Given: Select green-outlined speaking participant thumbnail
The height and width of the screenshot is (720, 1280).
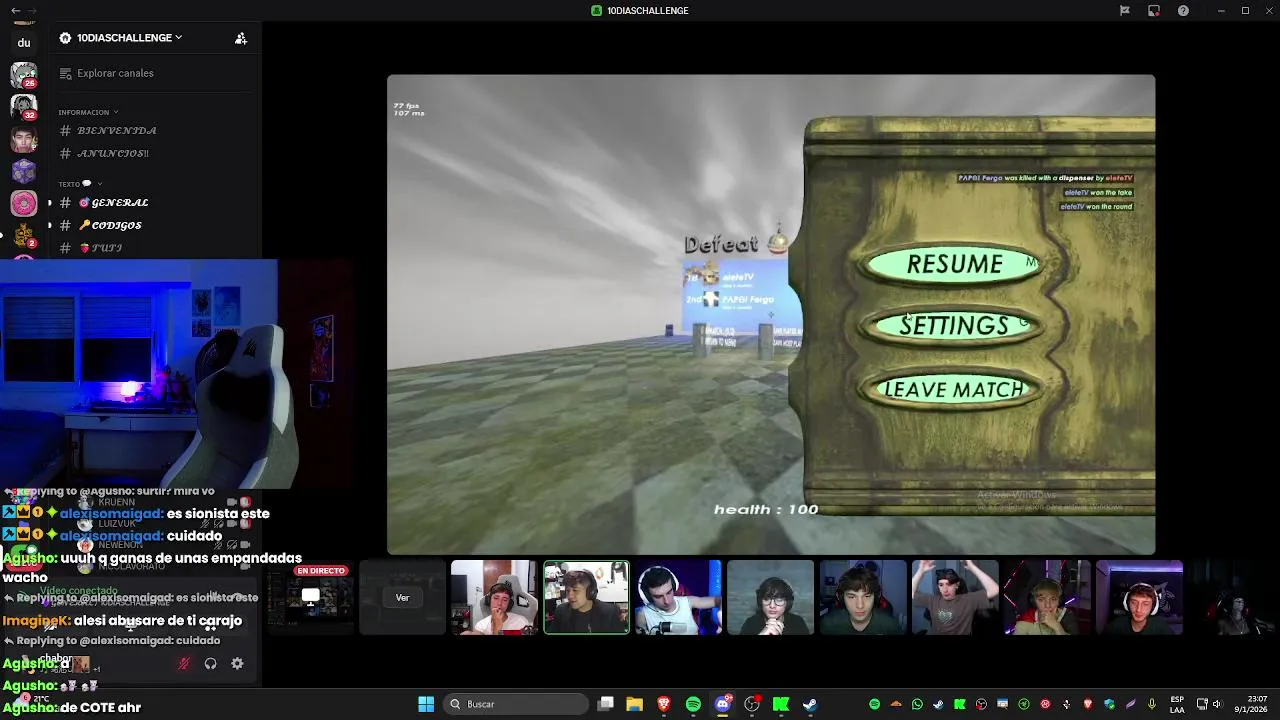Looking at the screenshot, I should pos(586,598).
